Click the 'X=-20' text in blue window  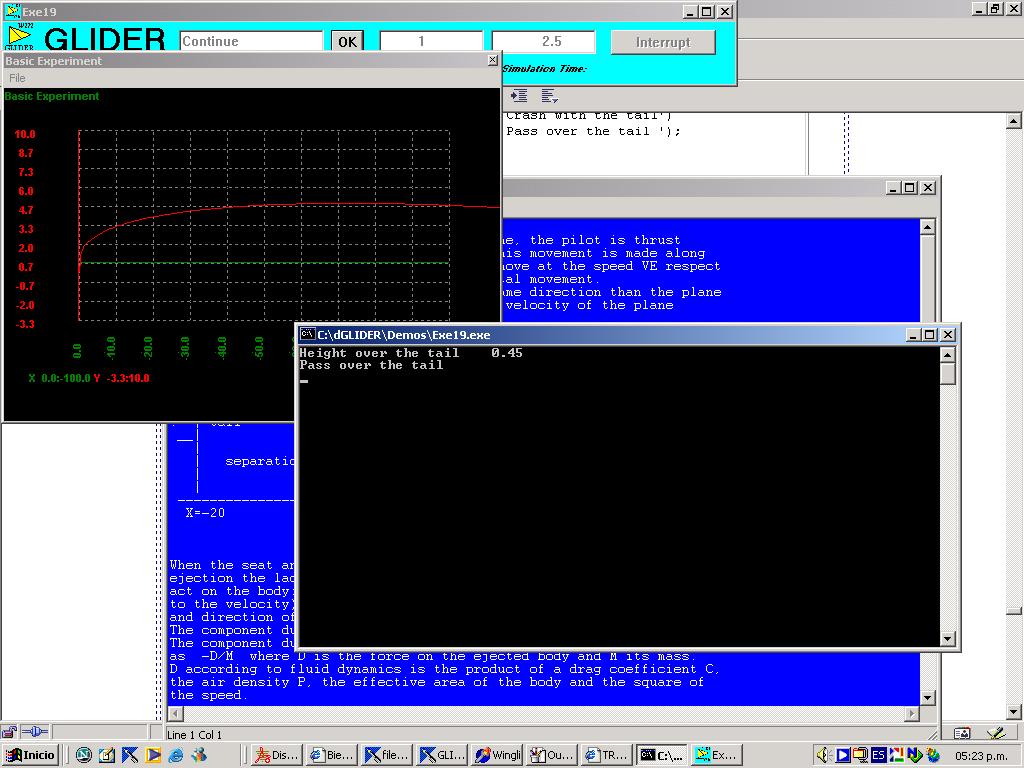[x=205, y=513]
